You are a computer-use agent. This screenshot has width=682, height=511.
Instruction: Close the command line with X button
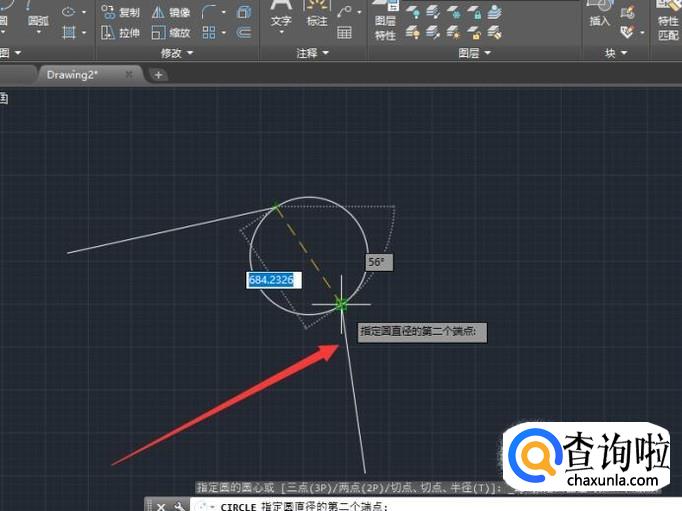pyautogui.click(x=161, y=506)
